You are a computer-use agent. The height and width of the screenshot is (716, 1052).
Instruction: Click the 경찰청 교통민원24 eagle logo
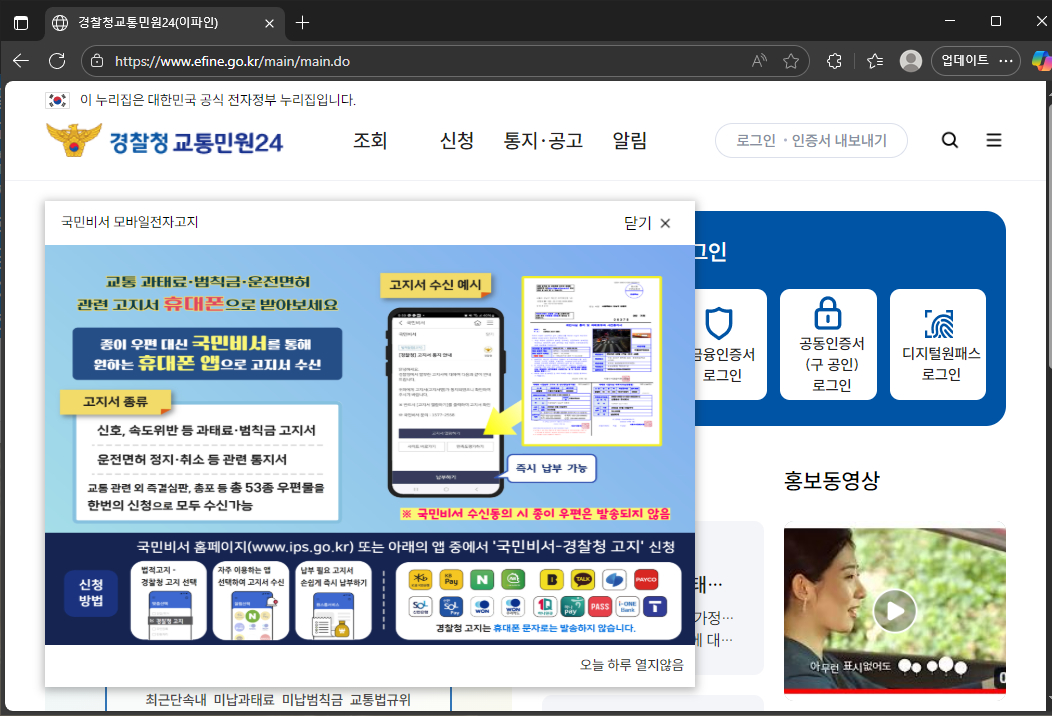click(74, 140)
